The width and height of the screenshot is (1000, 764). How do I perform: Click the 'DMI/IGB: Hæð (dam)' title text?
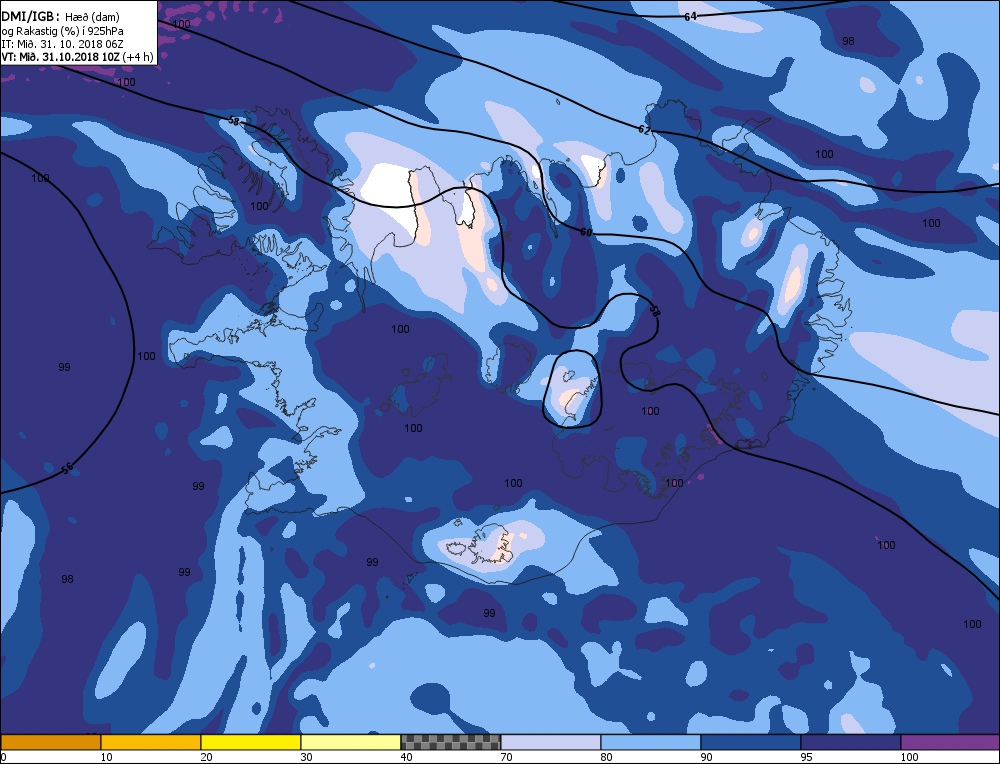coord(61,17)
